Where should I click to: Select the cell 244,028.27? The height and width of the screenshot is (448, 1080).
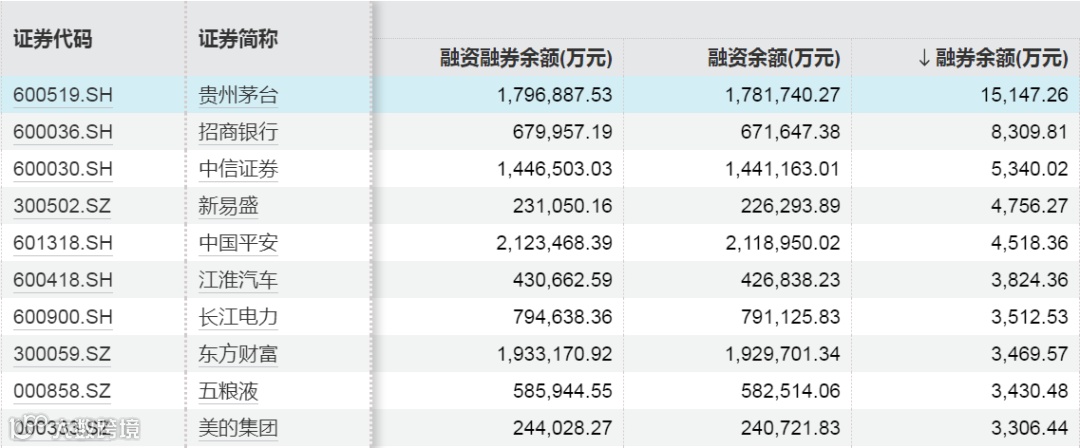563,429
